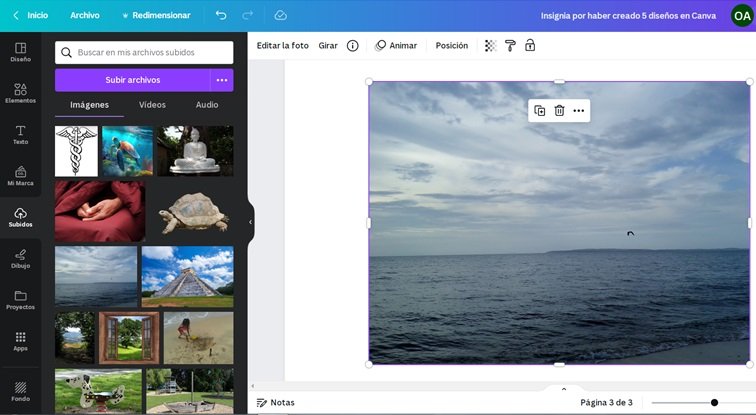Click the cloud save status icon
This screenshot has width=756, height=415.
pyautogui.click(x=280, y=15)
